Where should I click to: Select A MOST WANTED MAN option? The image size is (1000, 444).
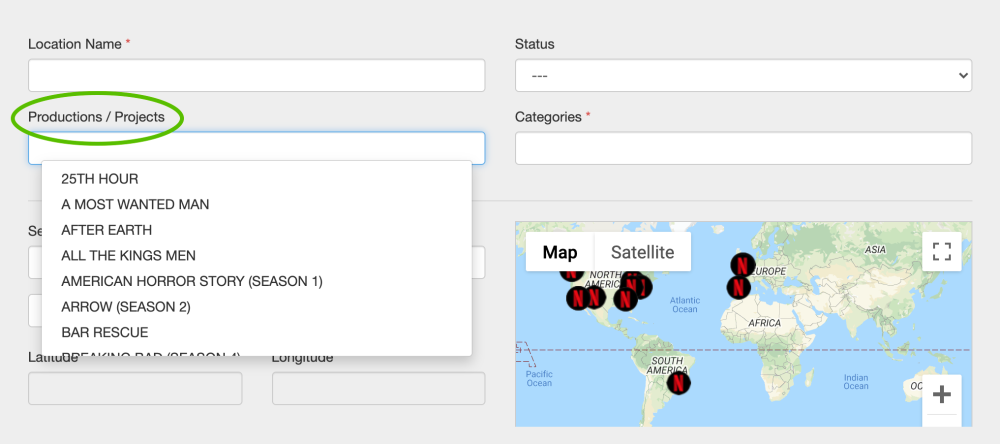(x=135, y=204)
